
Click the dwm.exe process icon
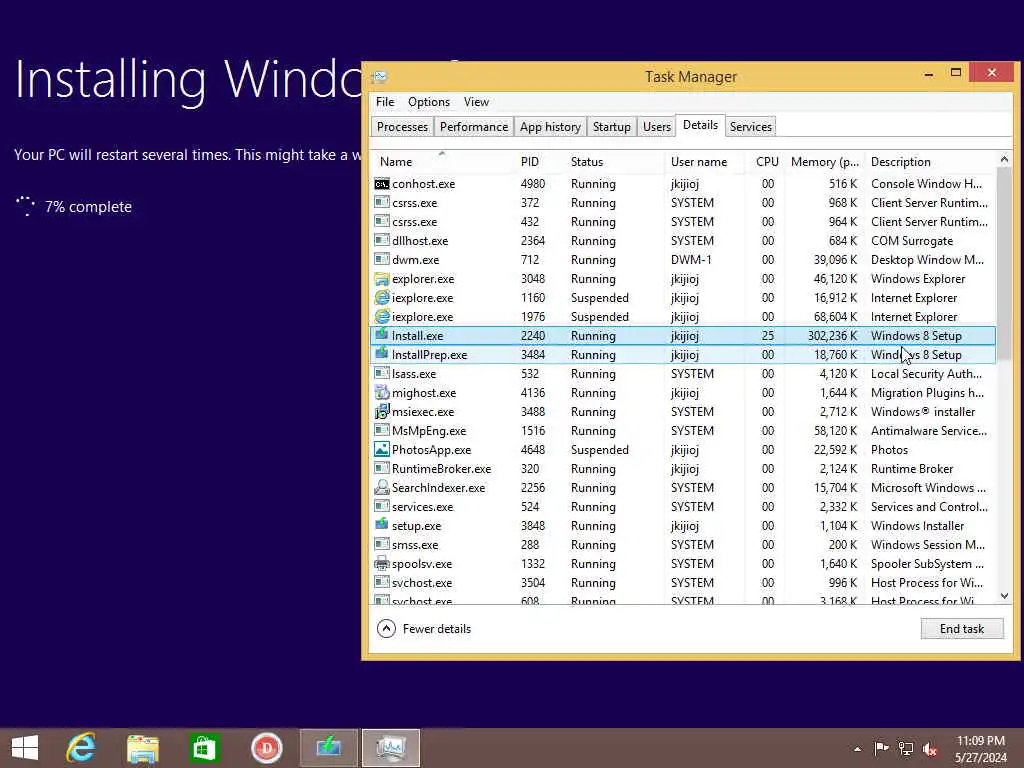(381, 260)
